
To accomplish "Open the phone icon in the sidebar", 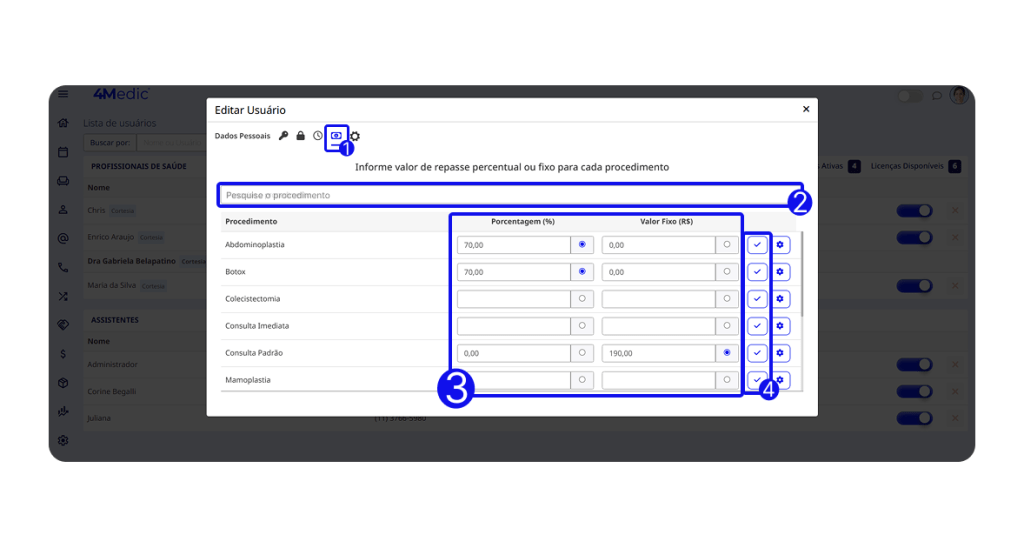I will pyautogui.click(x=63, y=267).
